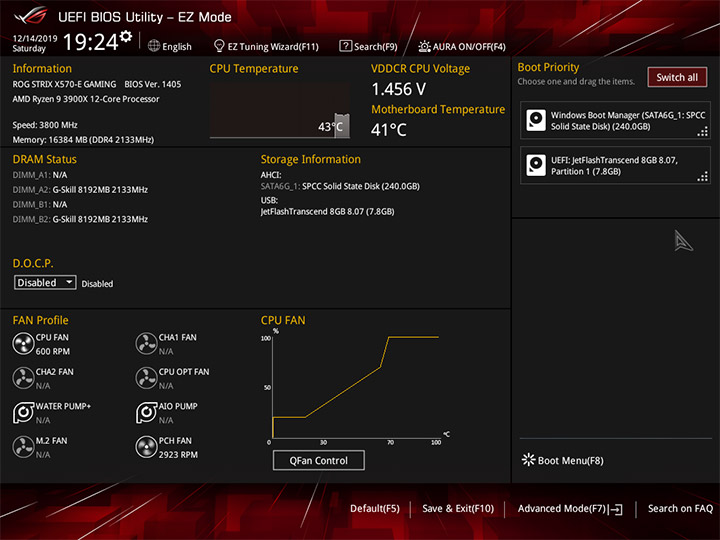Select the M.2 FAN icon
This screenshot has width=720, height=540.
[23, 447]
